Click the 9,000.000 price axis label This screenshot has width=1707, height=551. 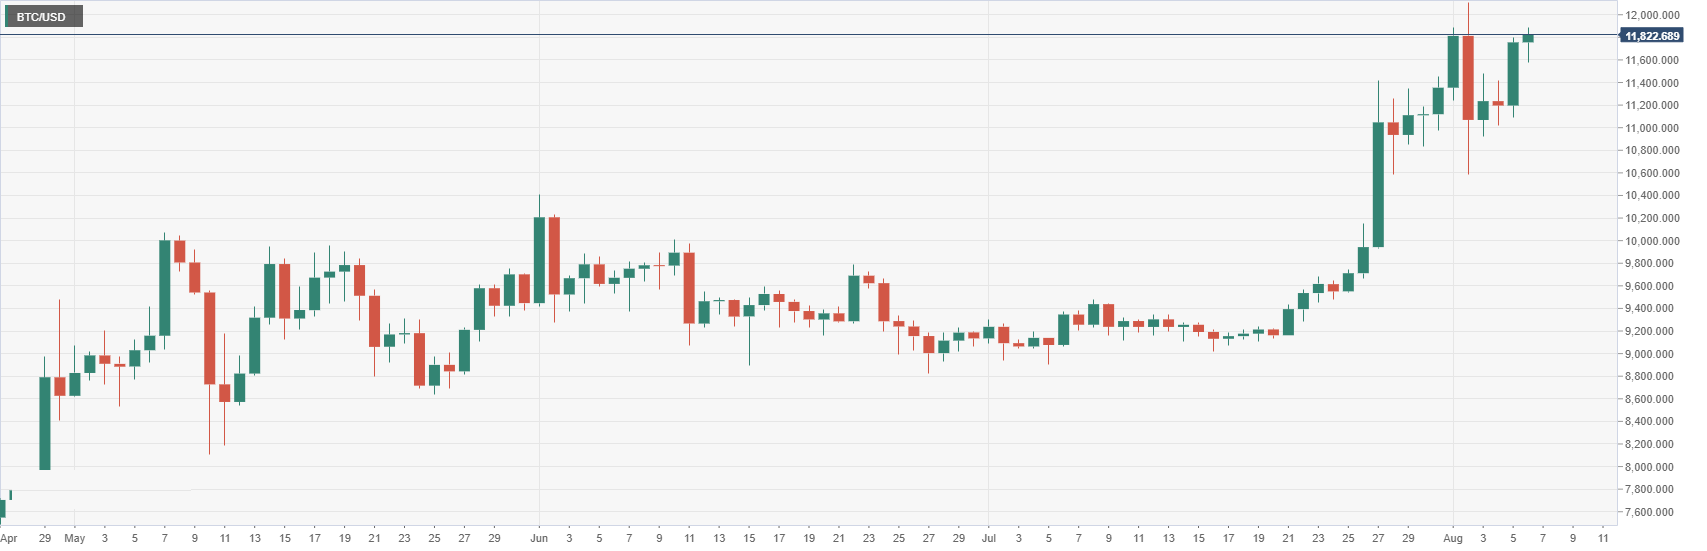1651,354
